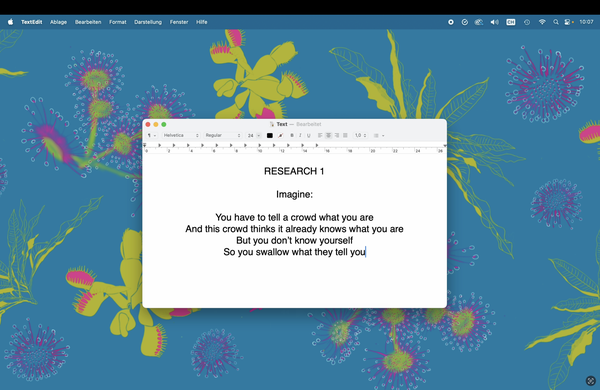This screenshot has height=390, width=600.
Task: Open the list bullets and numbering dropdown
Action: (379, 135)
